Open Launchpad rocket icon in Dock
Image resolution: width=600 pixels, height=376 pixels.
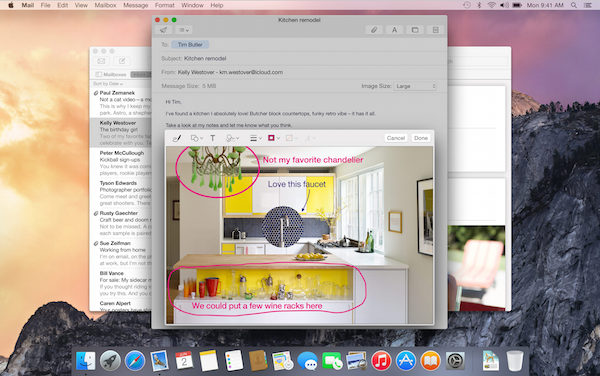(110, 361)
